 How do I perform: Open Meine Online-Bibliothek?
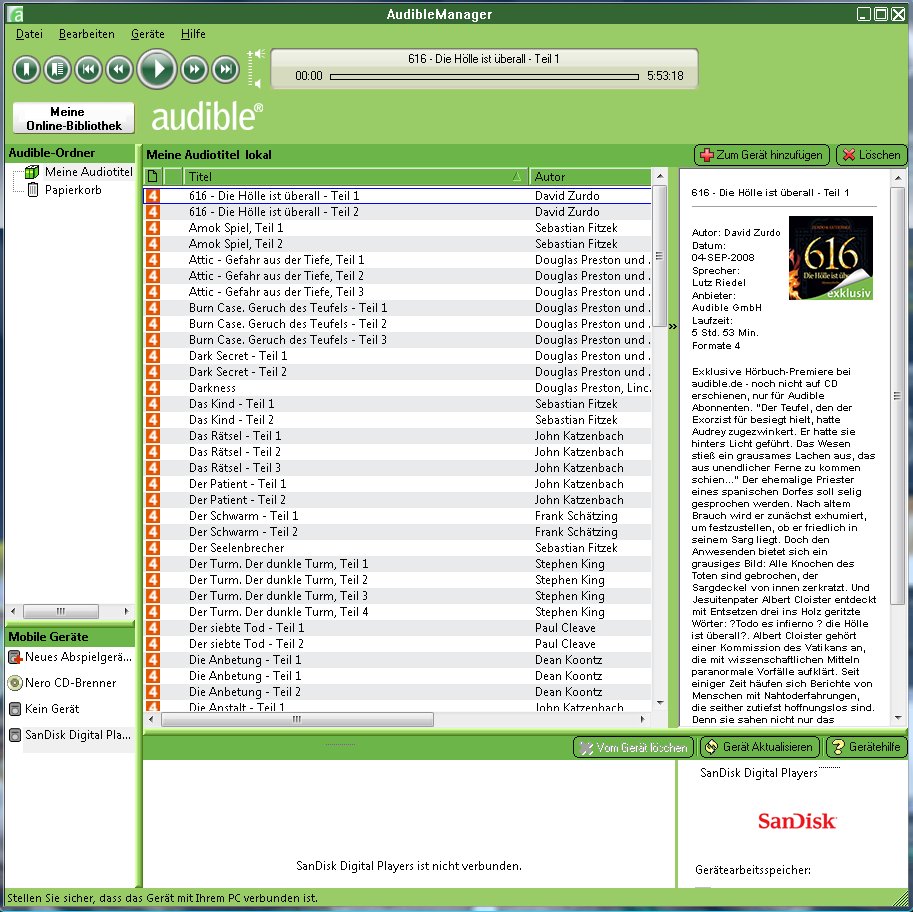click(73, 118)
